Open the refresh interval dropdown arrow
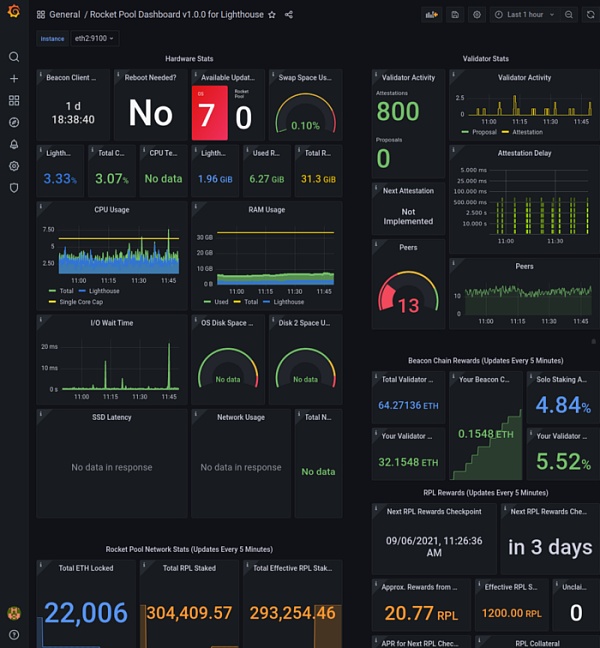Screen dimensions: 600x648 (591, 15)
